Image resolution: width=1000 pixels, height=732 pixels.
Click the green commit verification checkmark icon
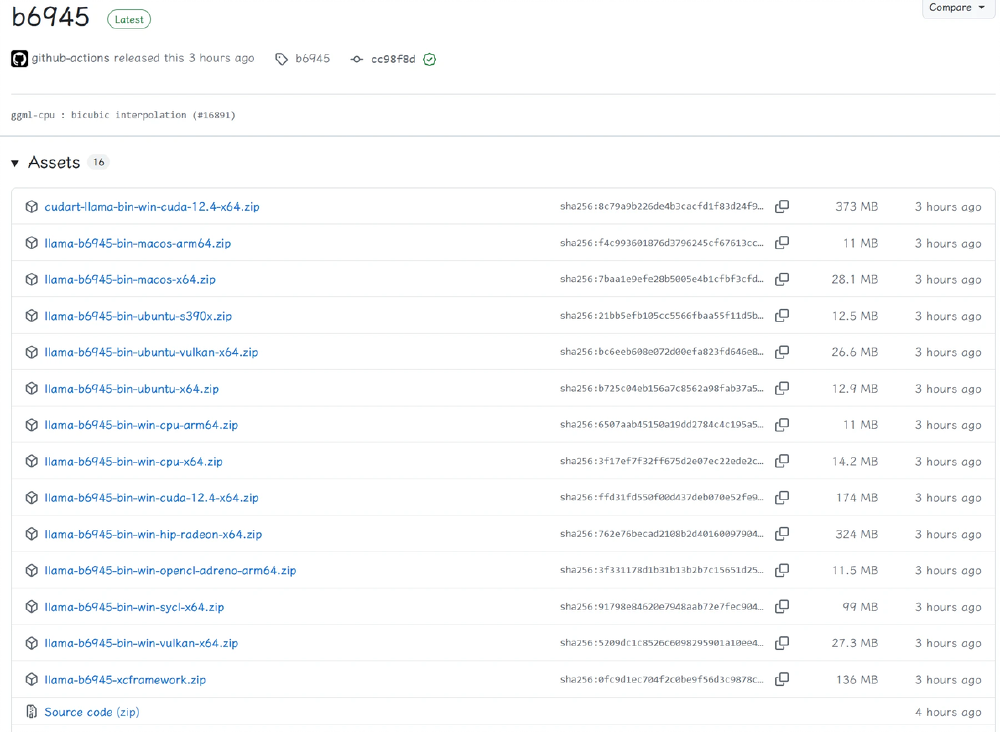(x=429, y=59)
